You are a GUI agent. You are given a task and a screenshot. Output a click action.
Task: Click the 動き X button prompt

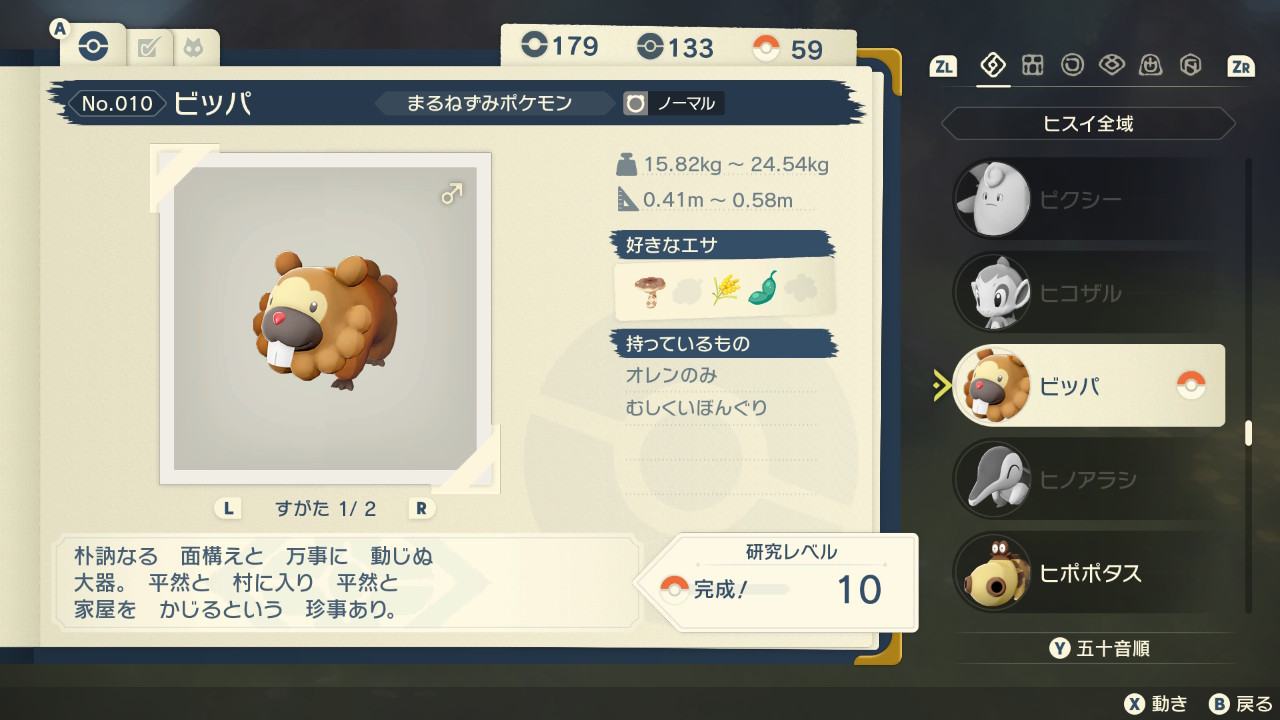coord(1155,703)
